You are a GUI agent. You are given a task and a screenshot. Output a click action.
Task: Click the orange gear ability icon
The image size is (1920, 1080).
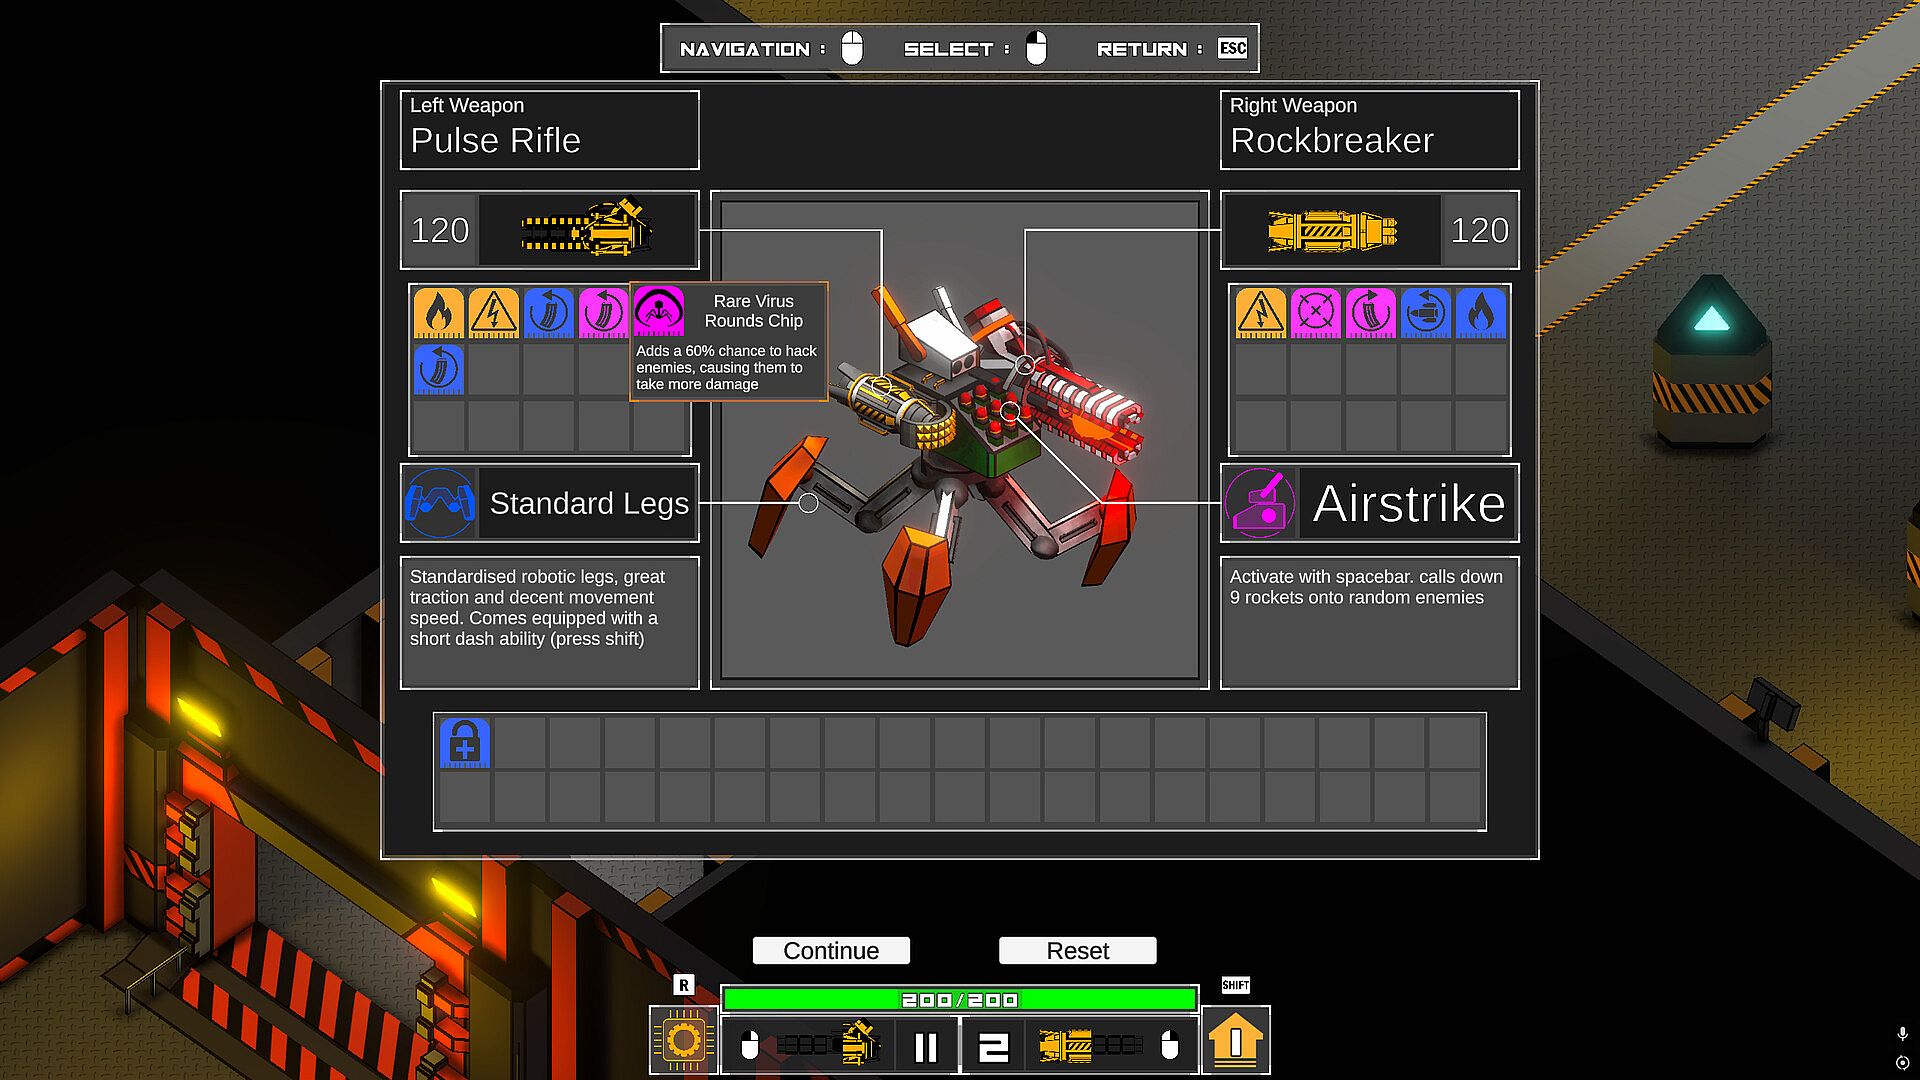pos(684,1041)
